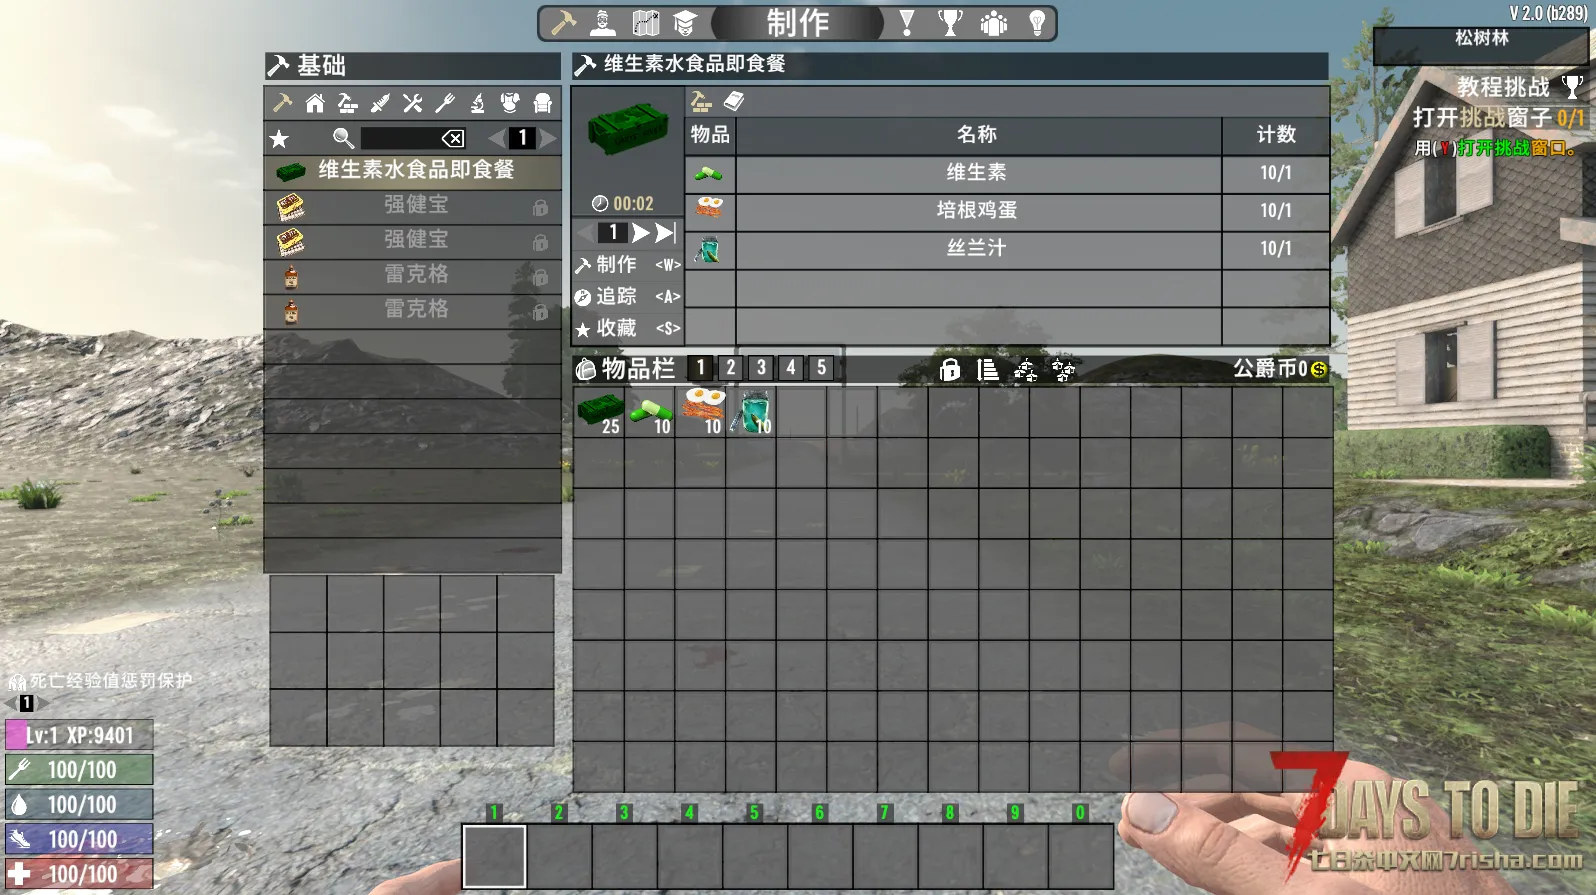Select the ammo and weapons category filter
Viewport: 1596px width, 895px height.
coord(380,103)
